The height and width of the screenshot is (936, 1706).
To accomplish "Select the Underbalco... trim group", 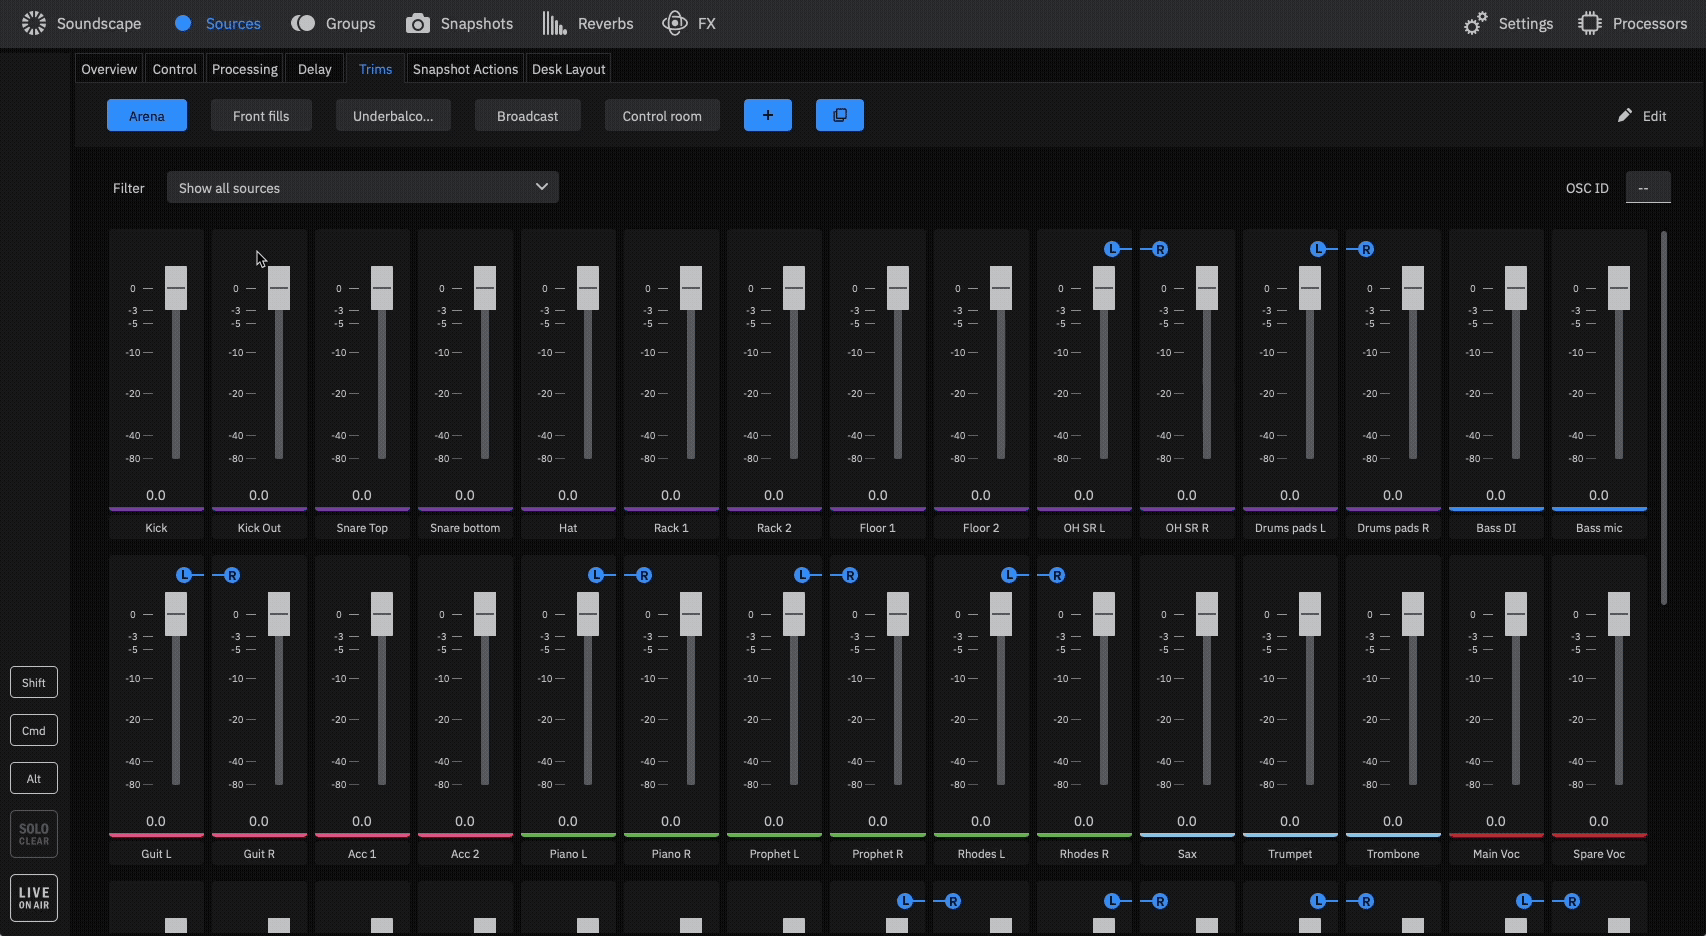I will pos(393,115).
